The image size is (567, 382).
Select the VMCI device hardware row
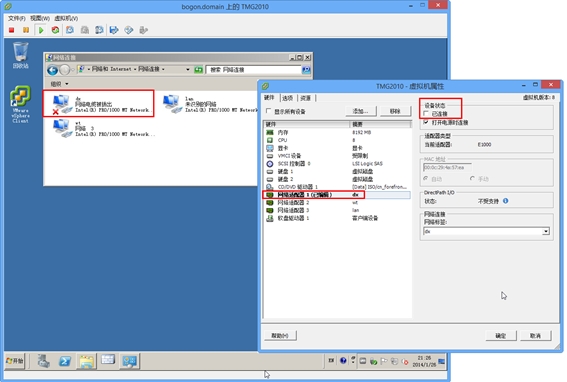pos(337,156)
